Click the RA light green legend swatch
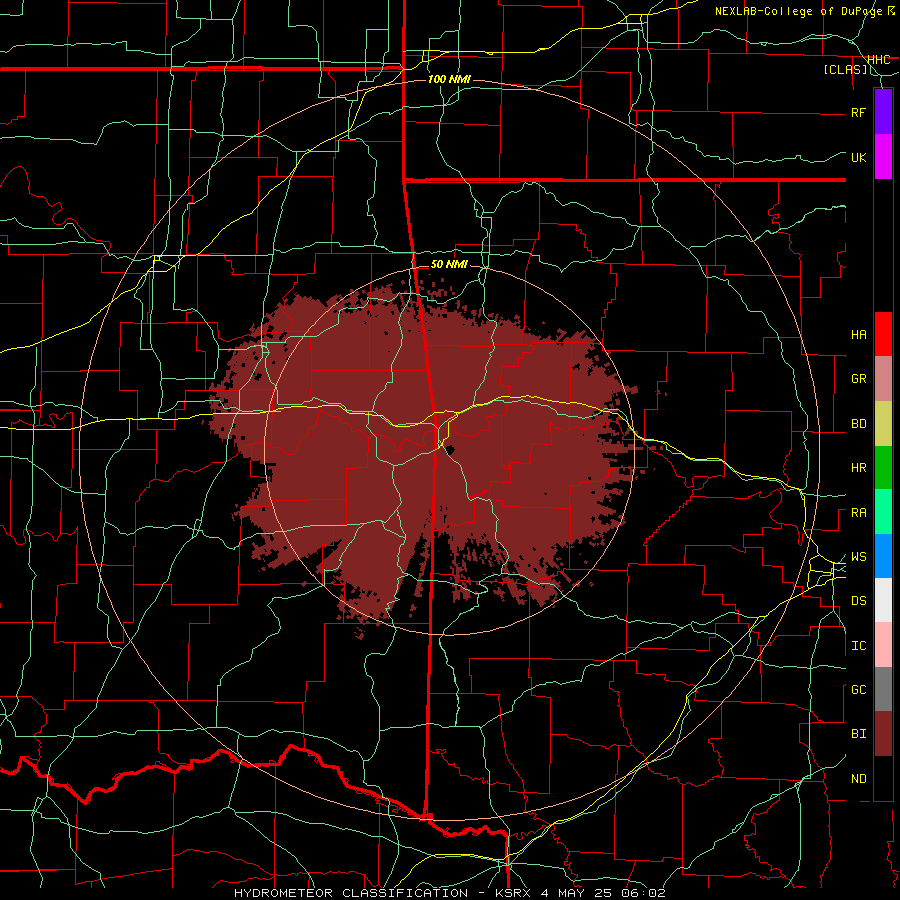Image resolution: width=900 pixels, height=900 pixels. (x=883, y=512)
